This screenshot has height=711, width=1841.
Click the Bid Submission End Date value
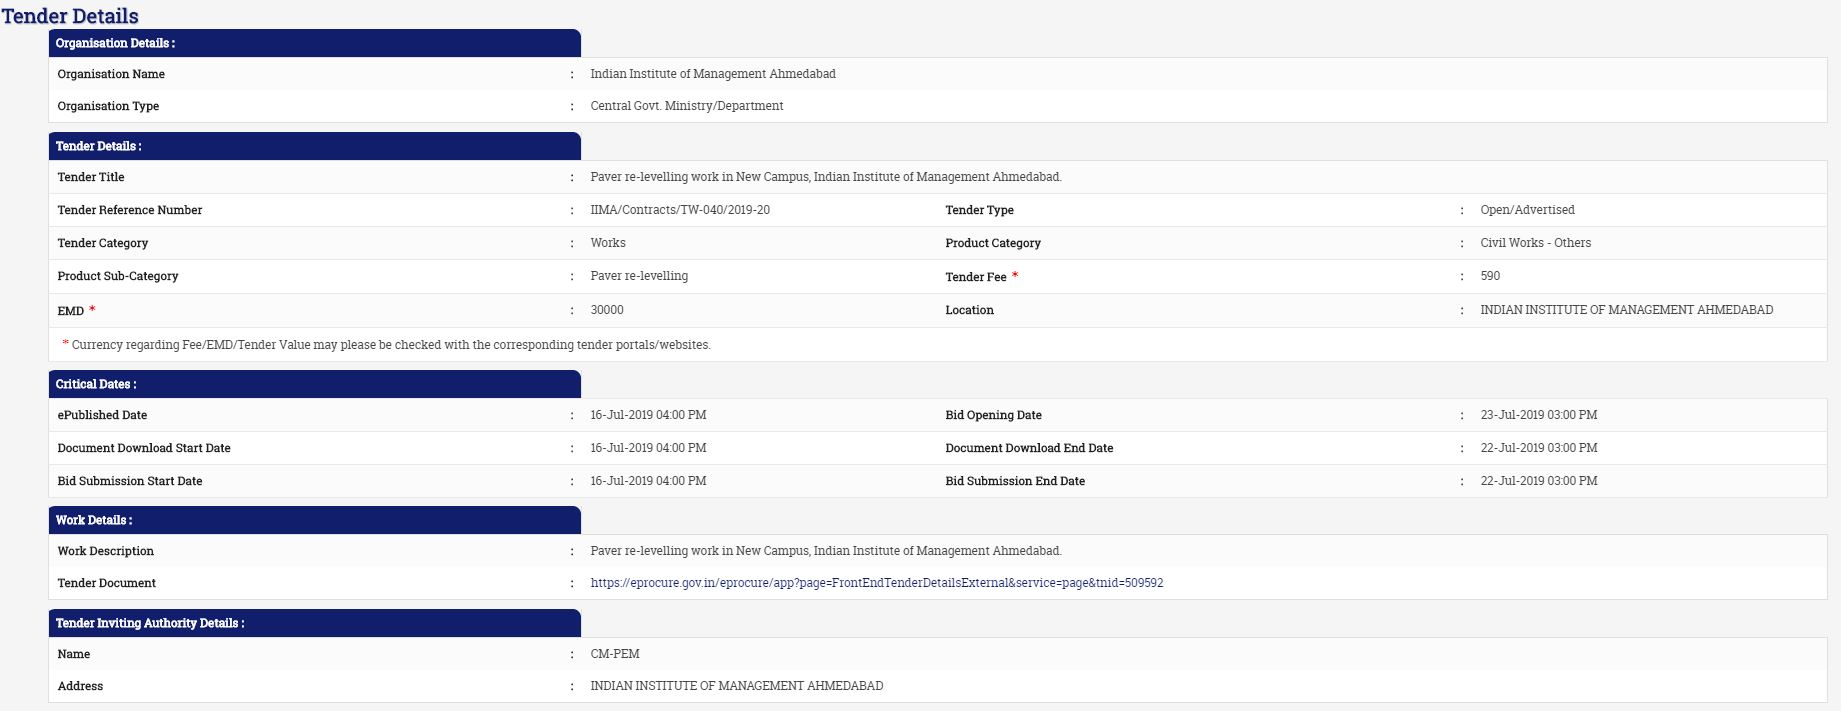(x=1538, y=481)
